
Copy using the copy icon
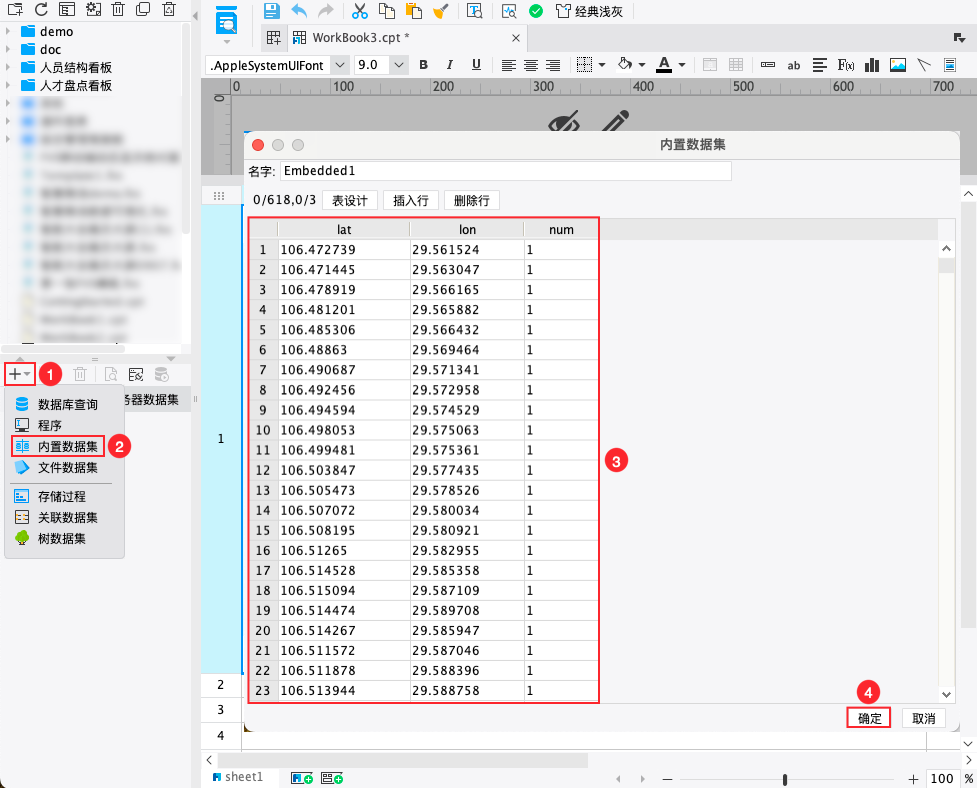click(x=387, y=11)
